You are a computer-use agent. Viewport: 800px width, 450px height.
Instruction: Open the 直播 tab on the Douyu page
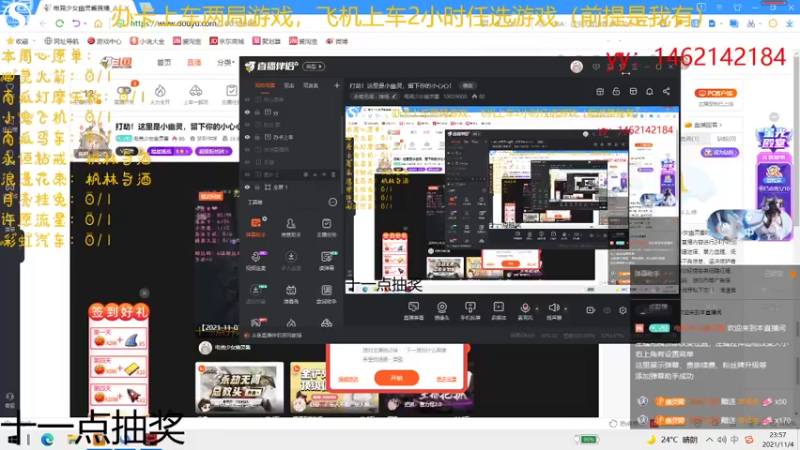pos(194,62)
